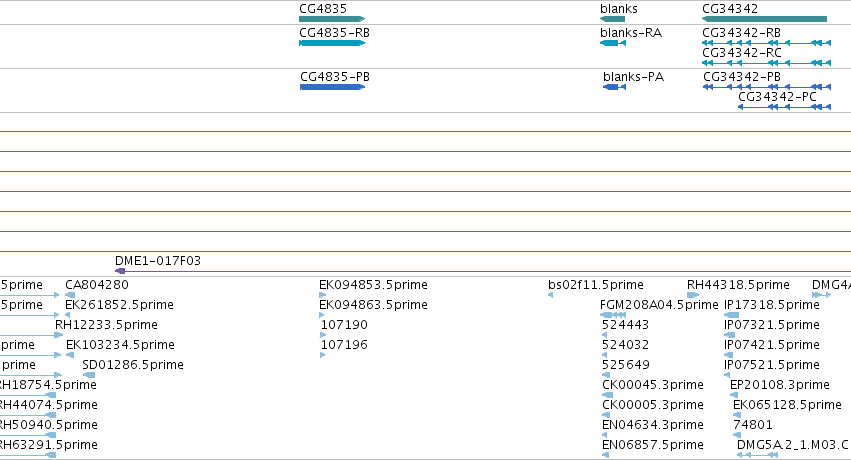Screen dimensions: 851x460
Task: Select the SD01286.5prime EST glyph
Action: click(89, 375)
